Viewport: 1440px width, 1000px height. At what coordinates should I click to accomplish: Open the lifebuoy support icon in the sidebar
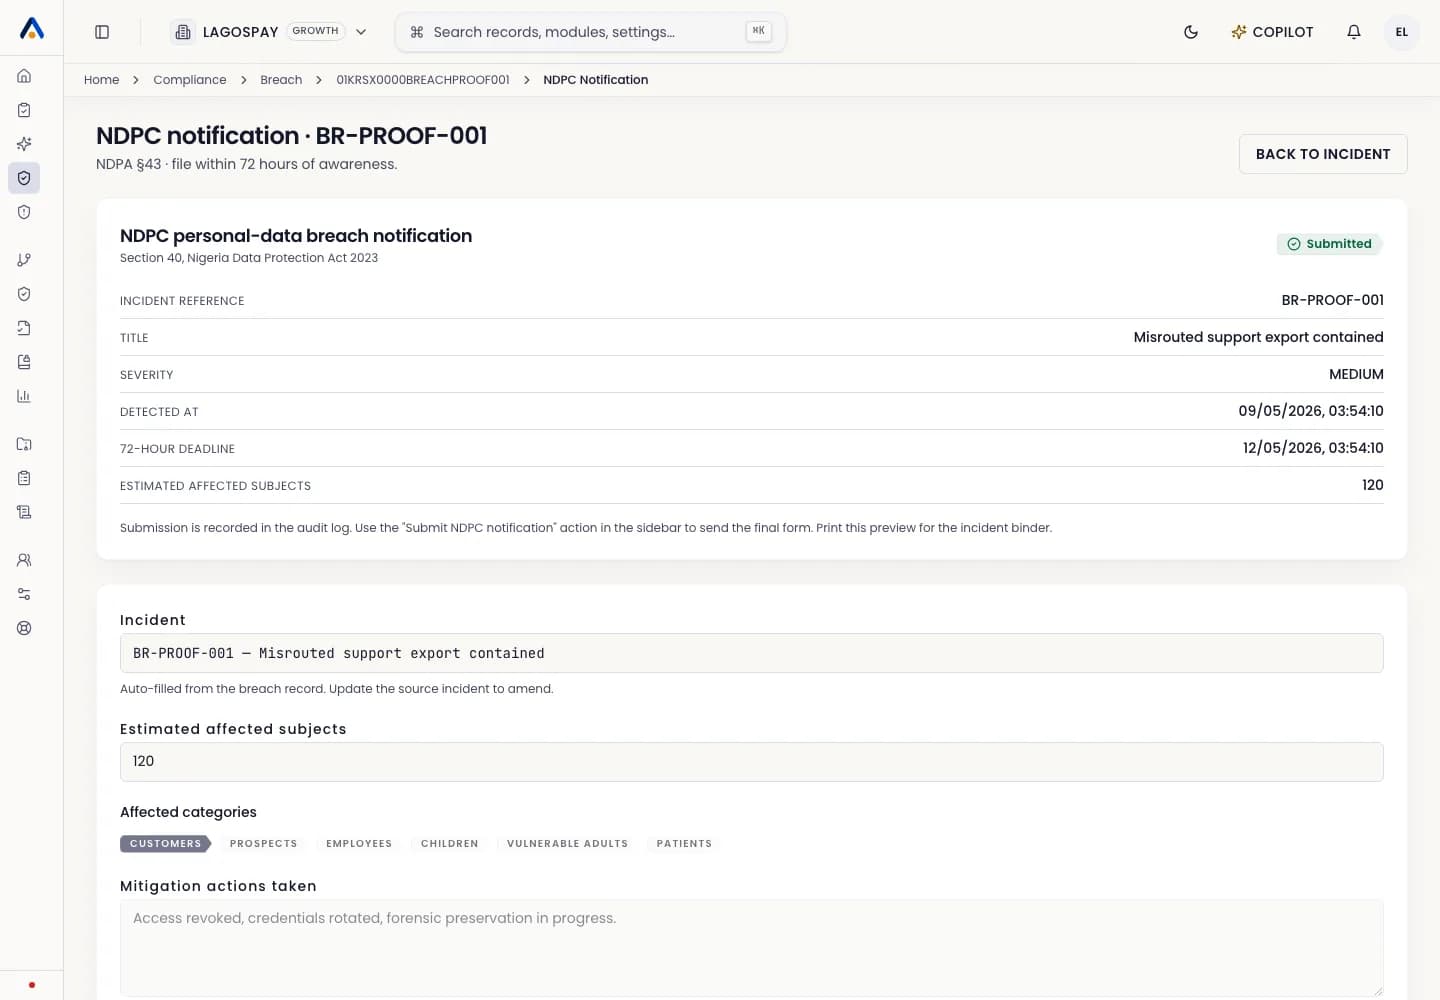pyautogui.click(x=24, y=628)
